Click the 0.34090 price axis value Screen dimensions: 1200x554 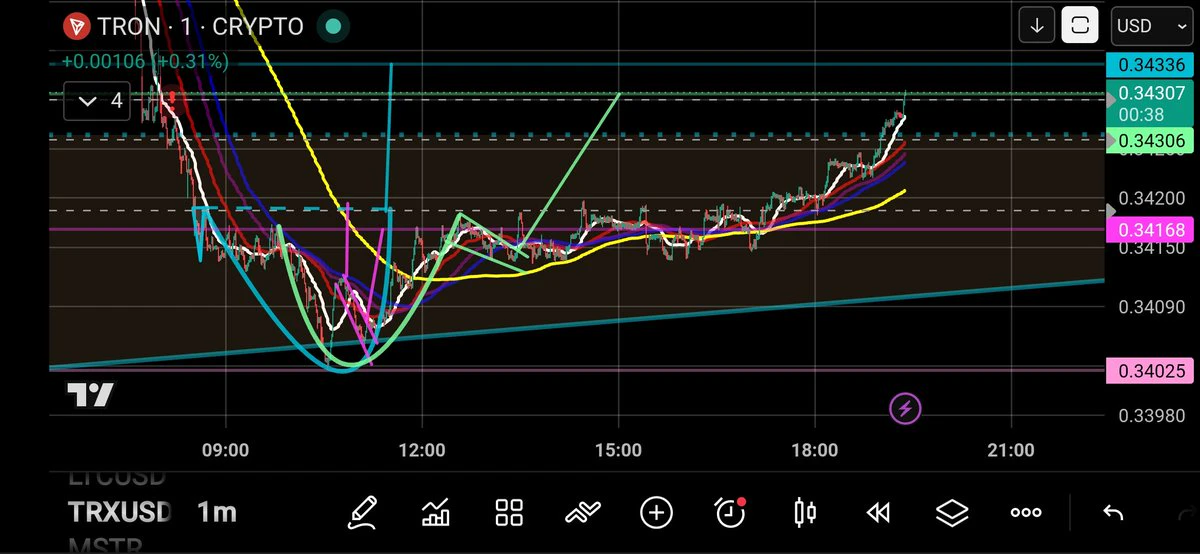1151,309
